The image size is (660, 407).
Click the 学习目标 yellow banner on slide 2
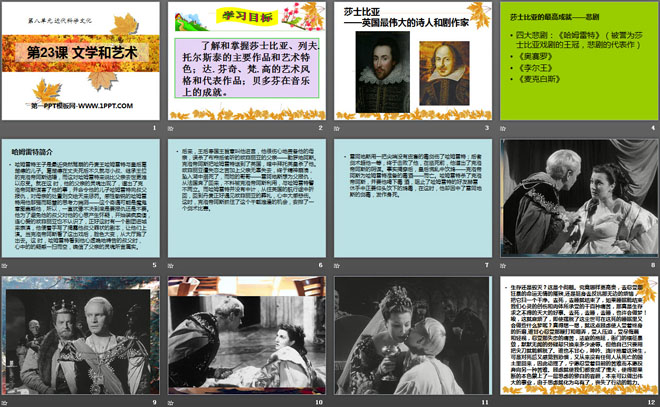(x=247, y=17)
